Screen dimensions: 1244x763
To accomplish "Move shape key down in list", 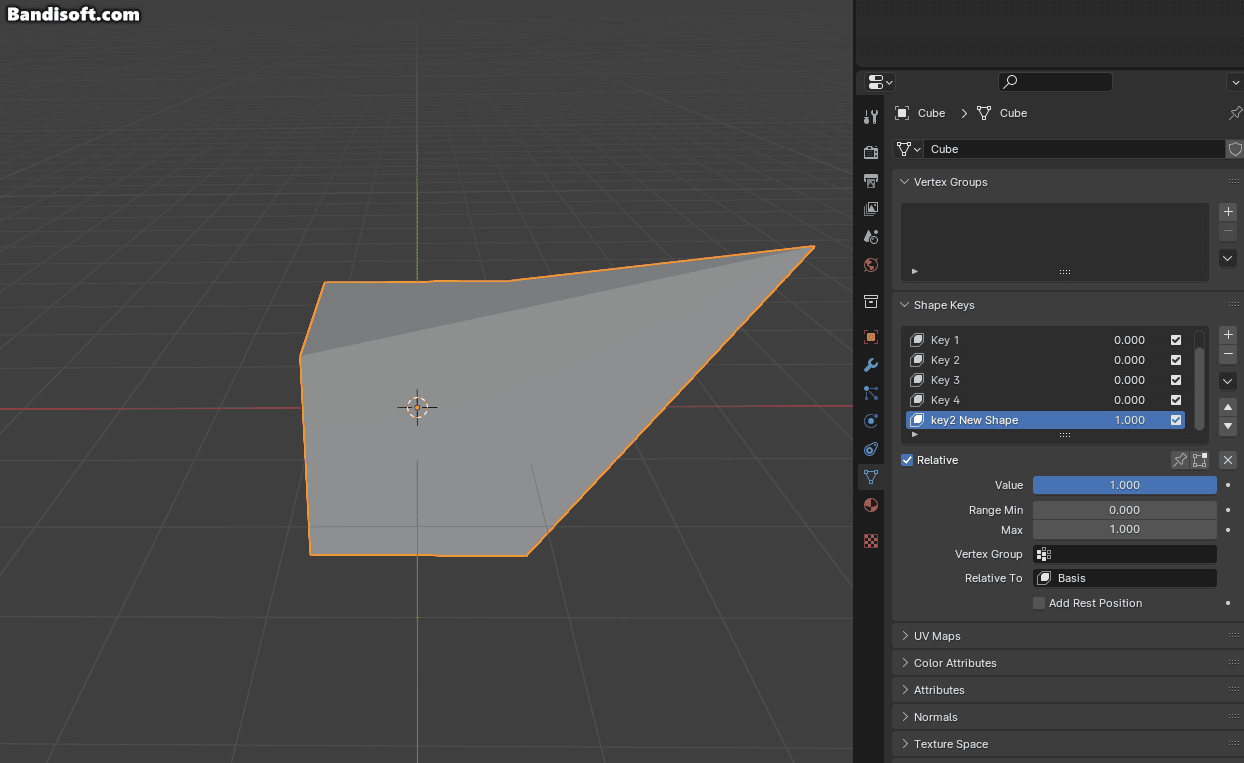I will point(1229,427).
